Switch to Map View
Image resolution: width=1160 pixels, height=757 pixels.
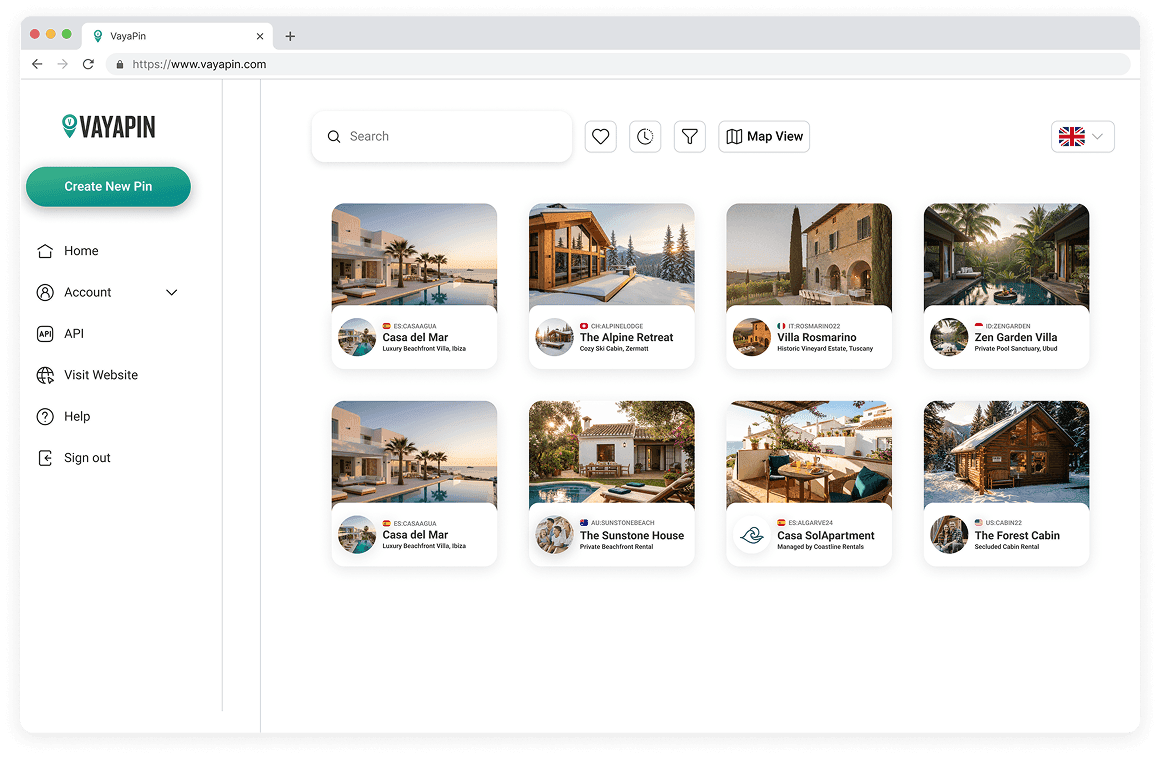point(763,136)
